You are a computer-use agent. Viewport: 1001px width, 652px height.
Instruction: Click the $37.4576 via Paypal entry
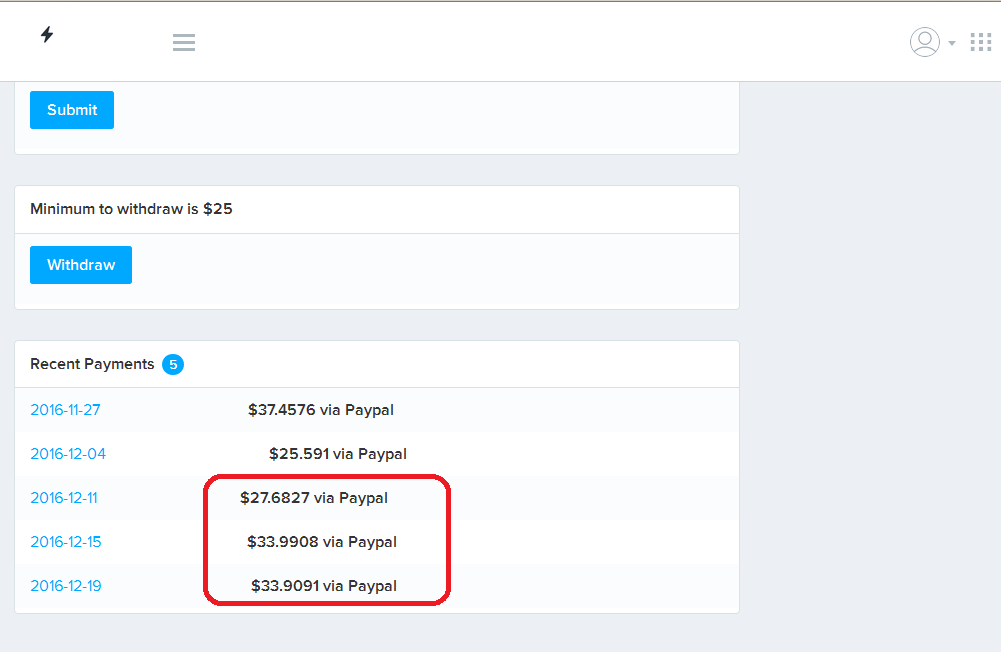(x=321, y=410)
